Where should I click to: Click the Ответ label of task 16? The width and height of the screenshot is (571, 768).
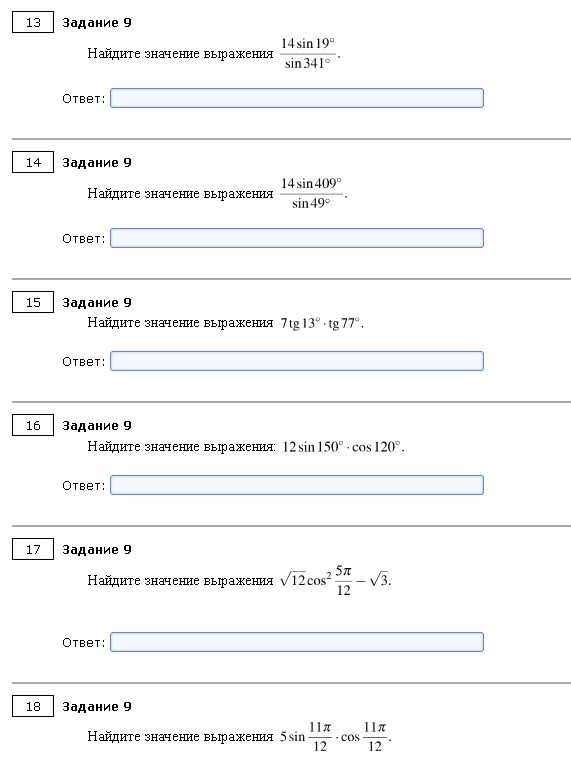(84, 485)
